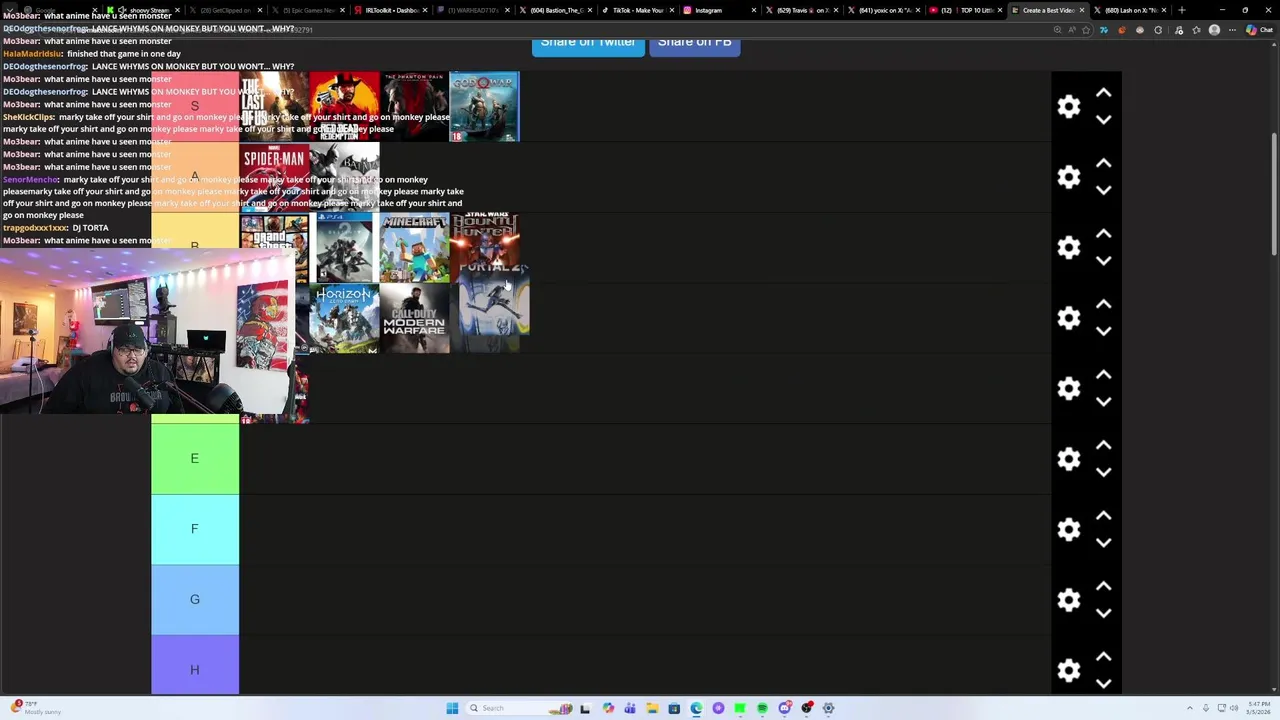
Task: Open Spotify from the taskbar
Action: coord(762,708)
